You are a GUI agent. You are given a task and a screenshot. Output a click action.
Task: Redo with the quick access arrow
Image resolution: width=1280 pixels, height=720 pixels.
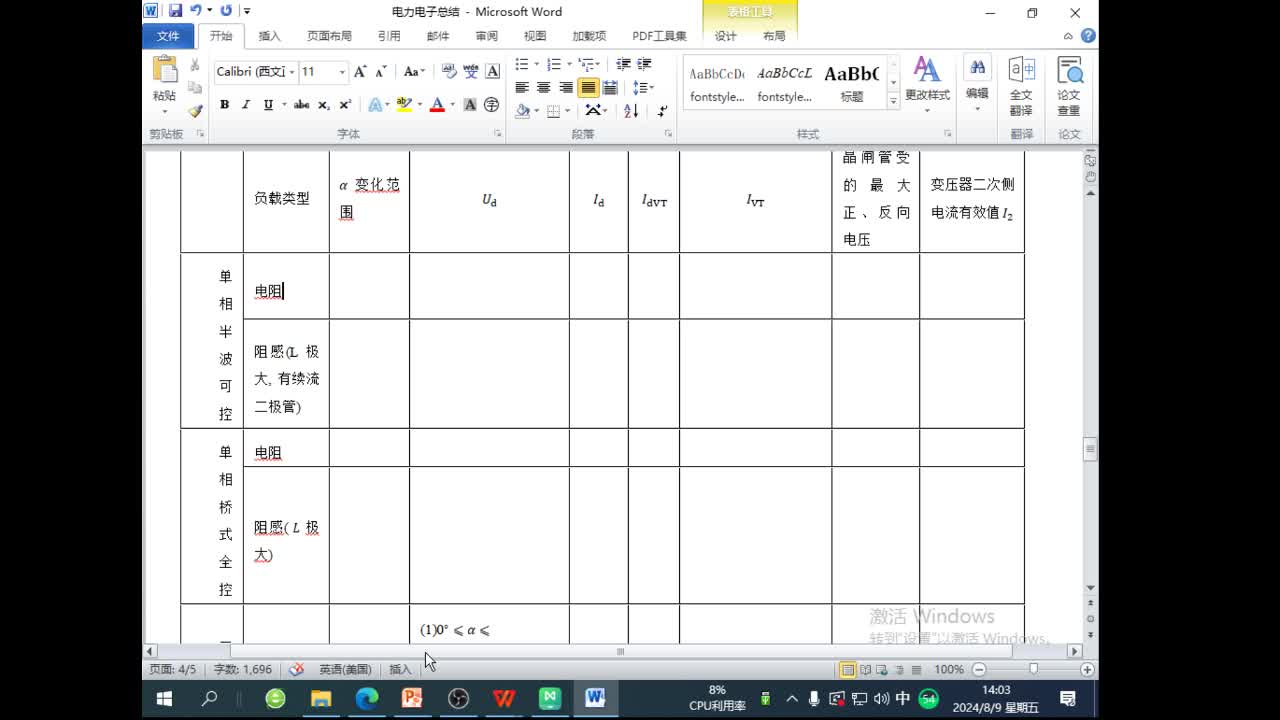click(226, 11)
